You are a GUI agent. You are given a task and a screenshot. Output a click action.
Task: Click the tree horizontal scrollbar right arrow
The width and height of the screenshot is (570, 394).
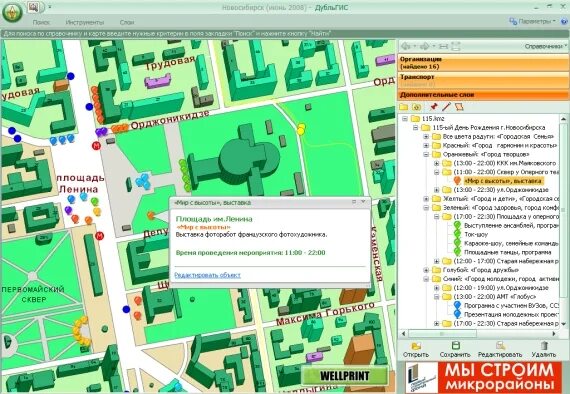tap(555, 333)
